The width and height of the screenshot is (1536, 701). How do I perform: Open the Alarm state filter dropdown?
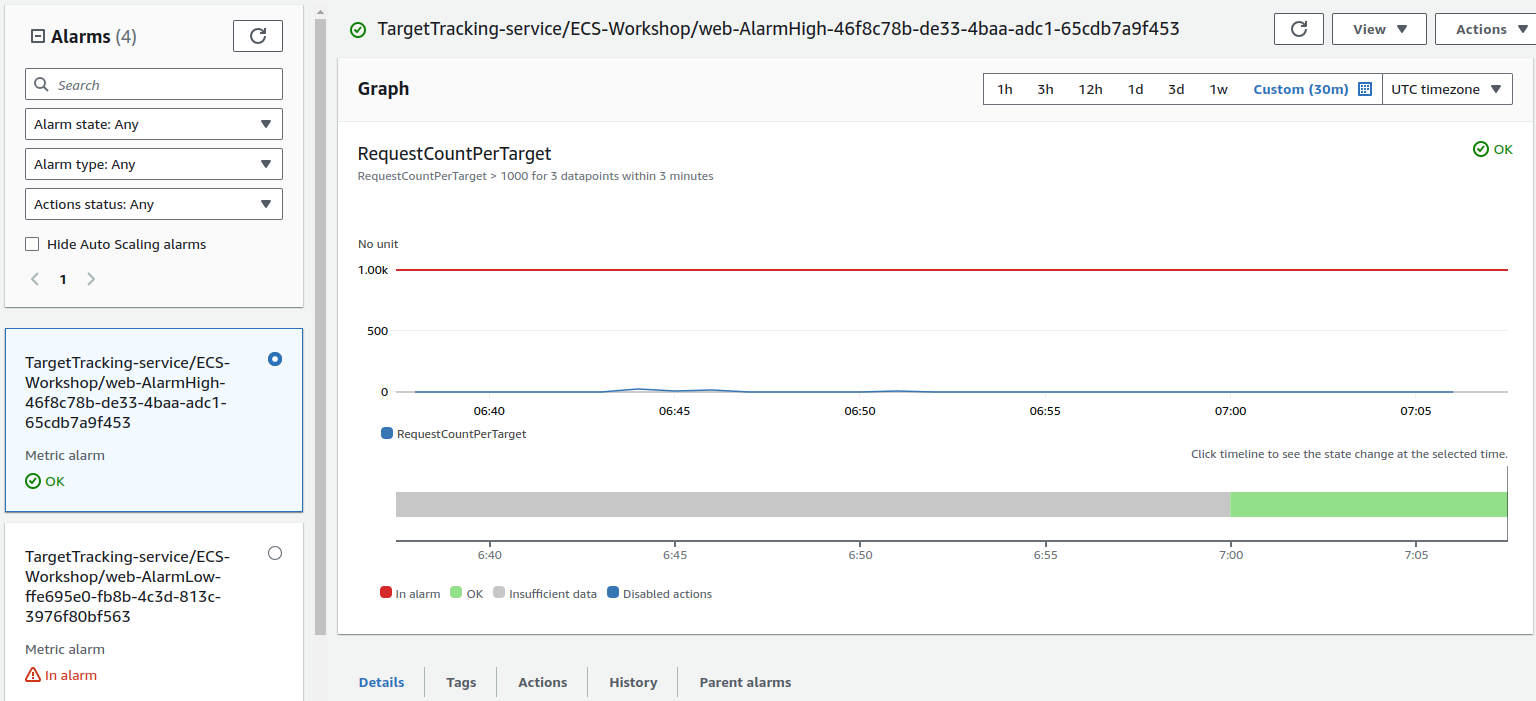(x=153, y=124)
